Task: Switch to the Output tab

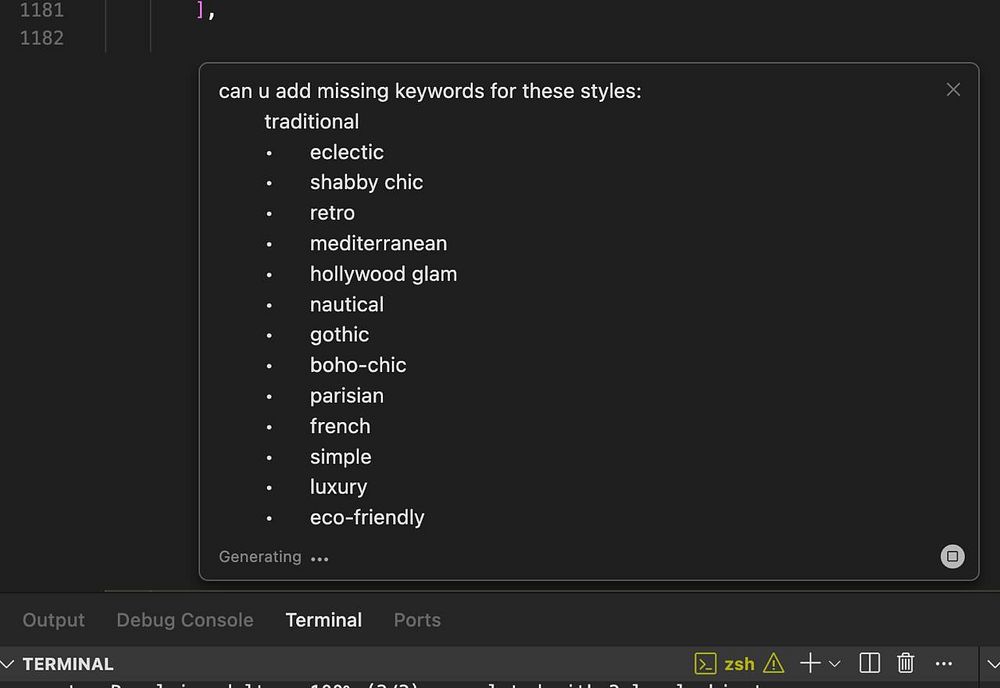Action: [x=54, y=620]
